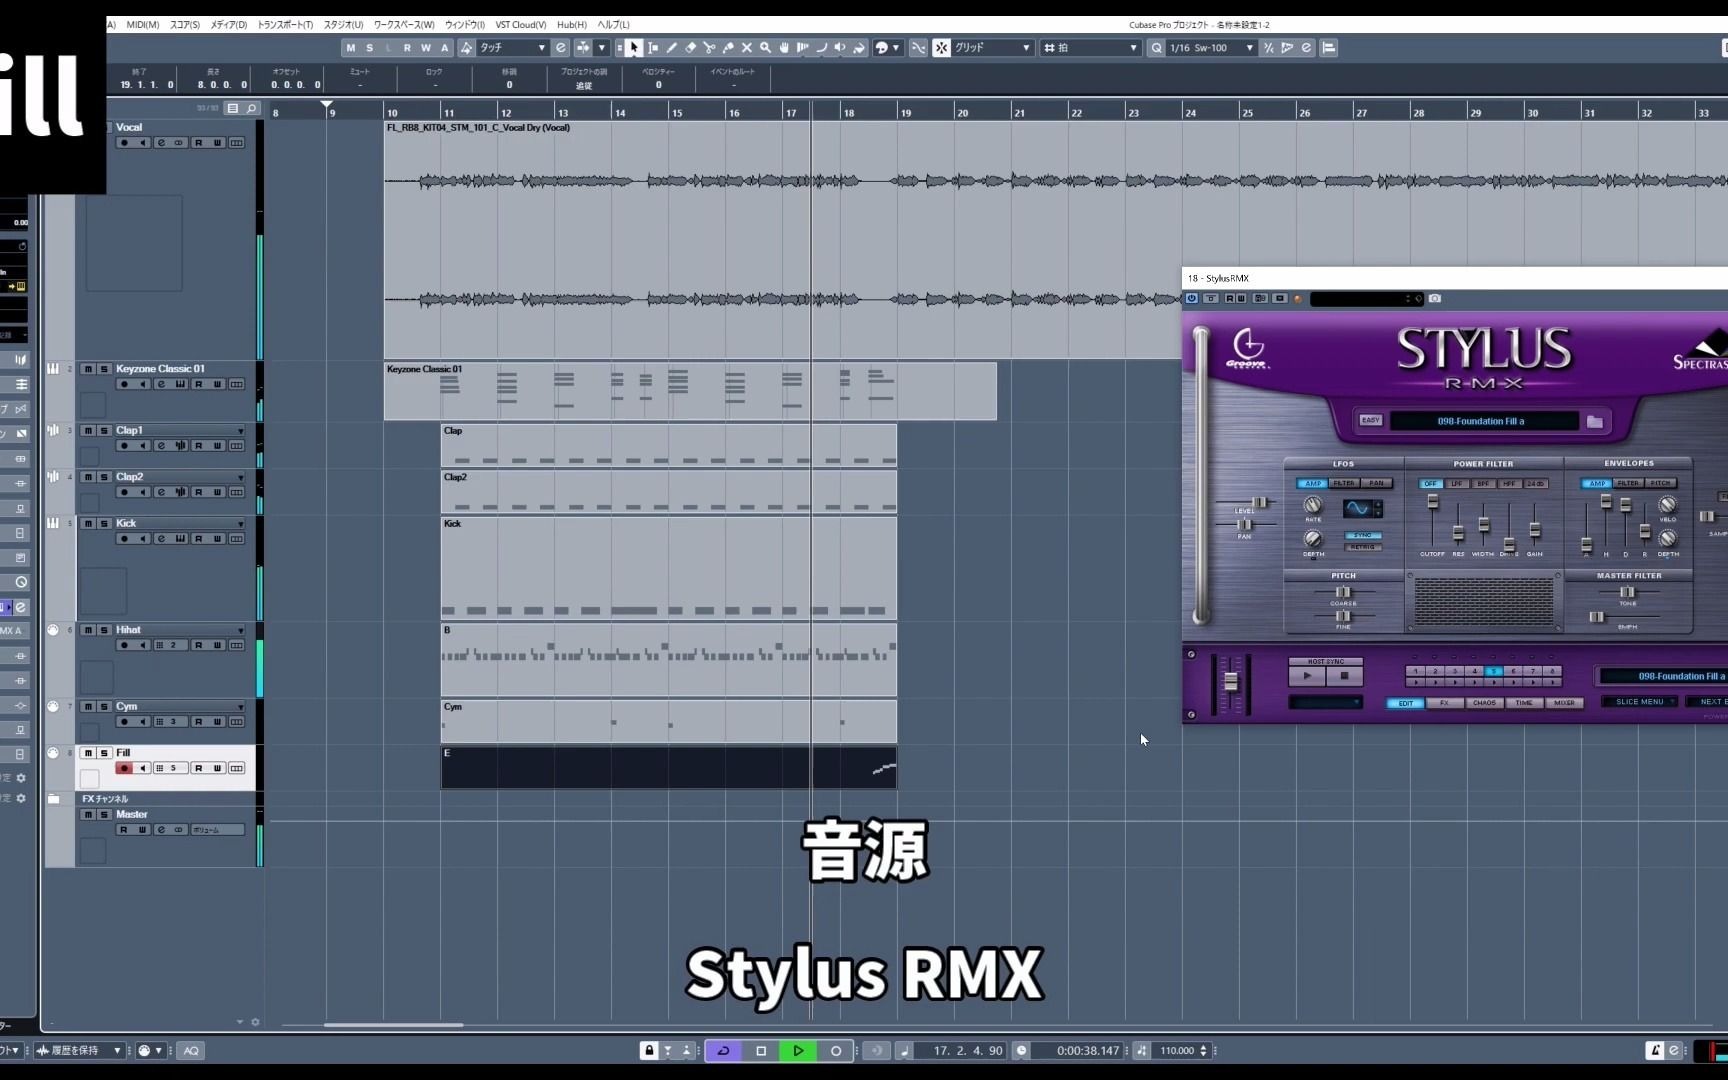Click AQ auto-quantize button in bottom bar

coord(191,1050)
